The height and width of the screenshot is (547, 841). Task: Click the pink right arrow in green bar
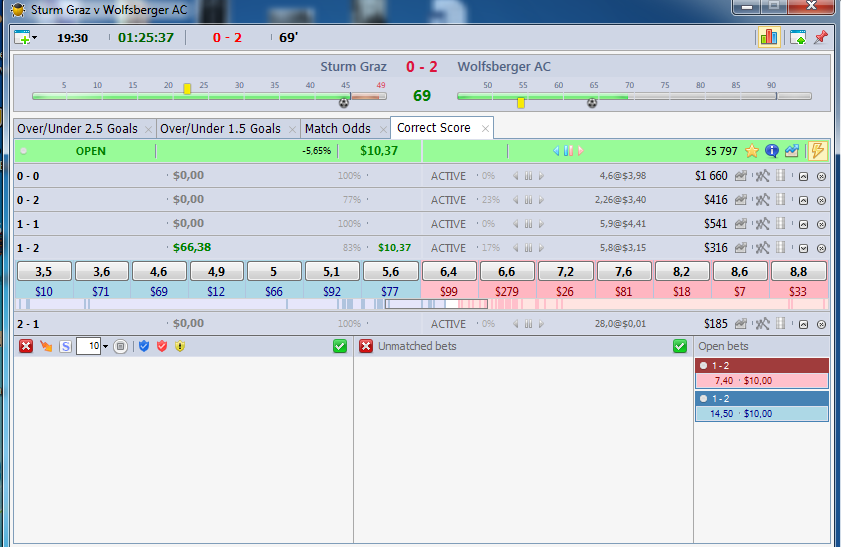(x=580, y=151)
